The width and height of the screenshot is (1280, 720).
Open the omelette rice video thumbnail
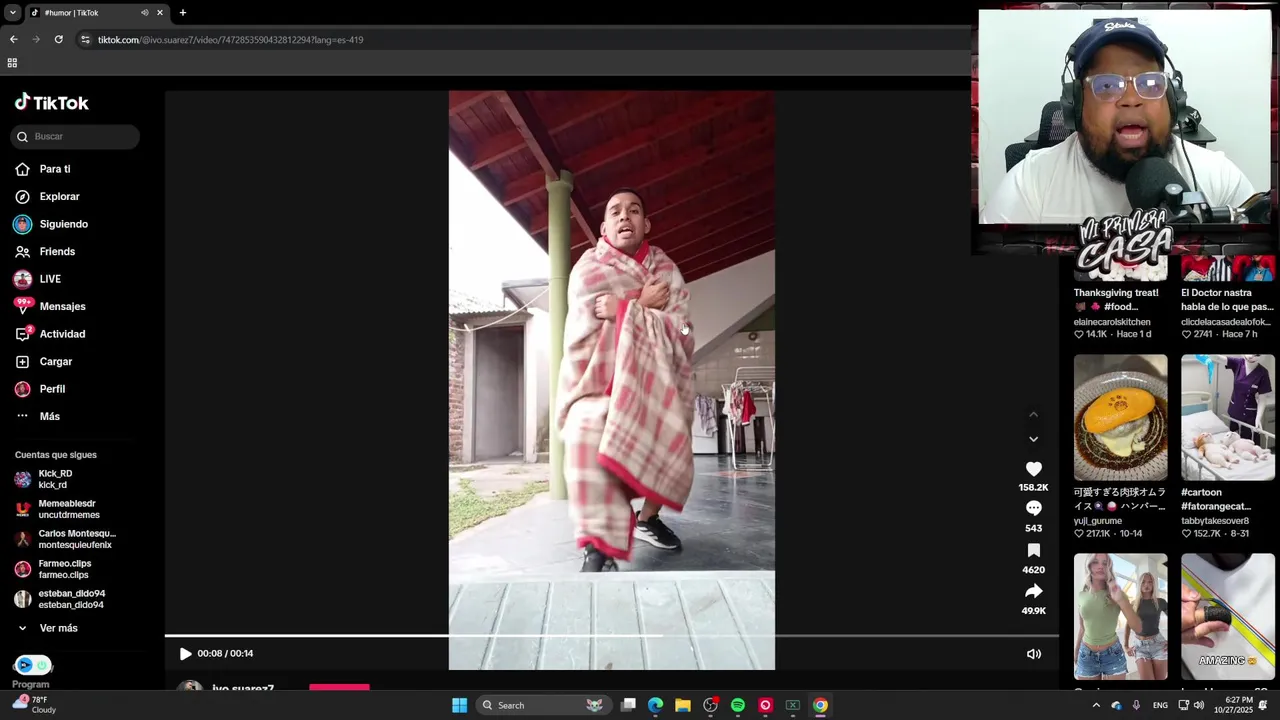1120,418
